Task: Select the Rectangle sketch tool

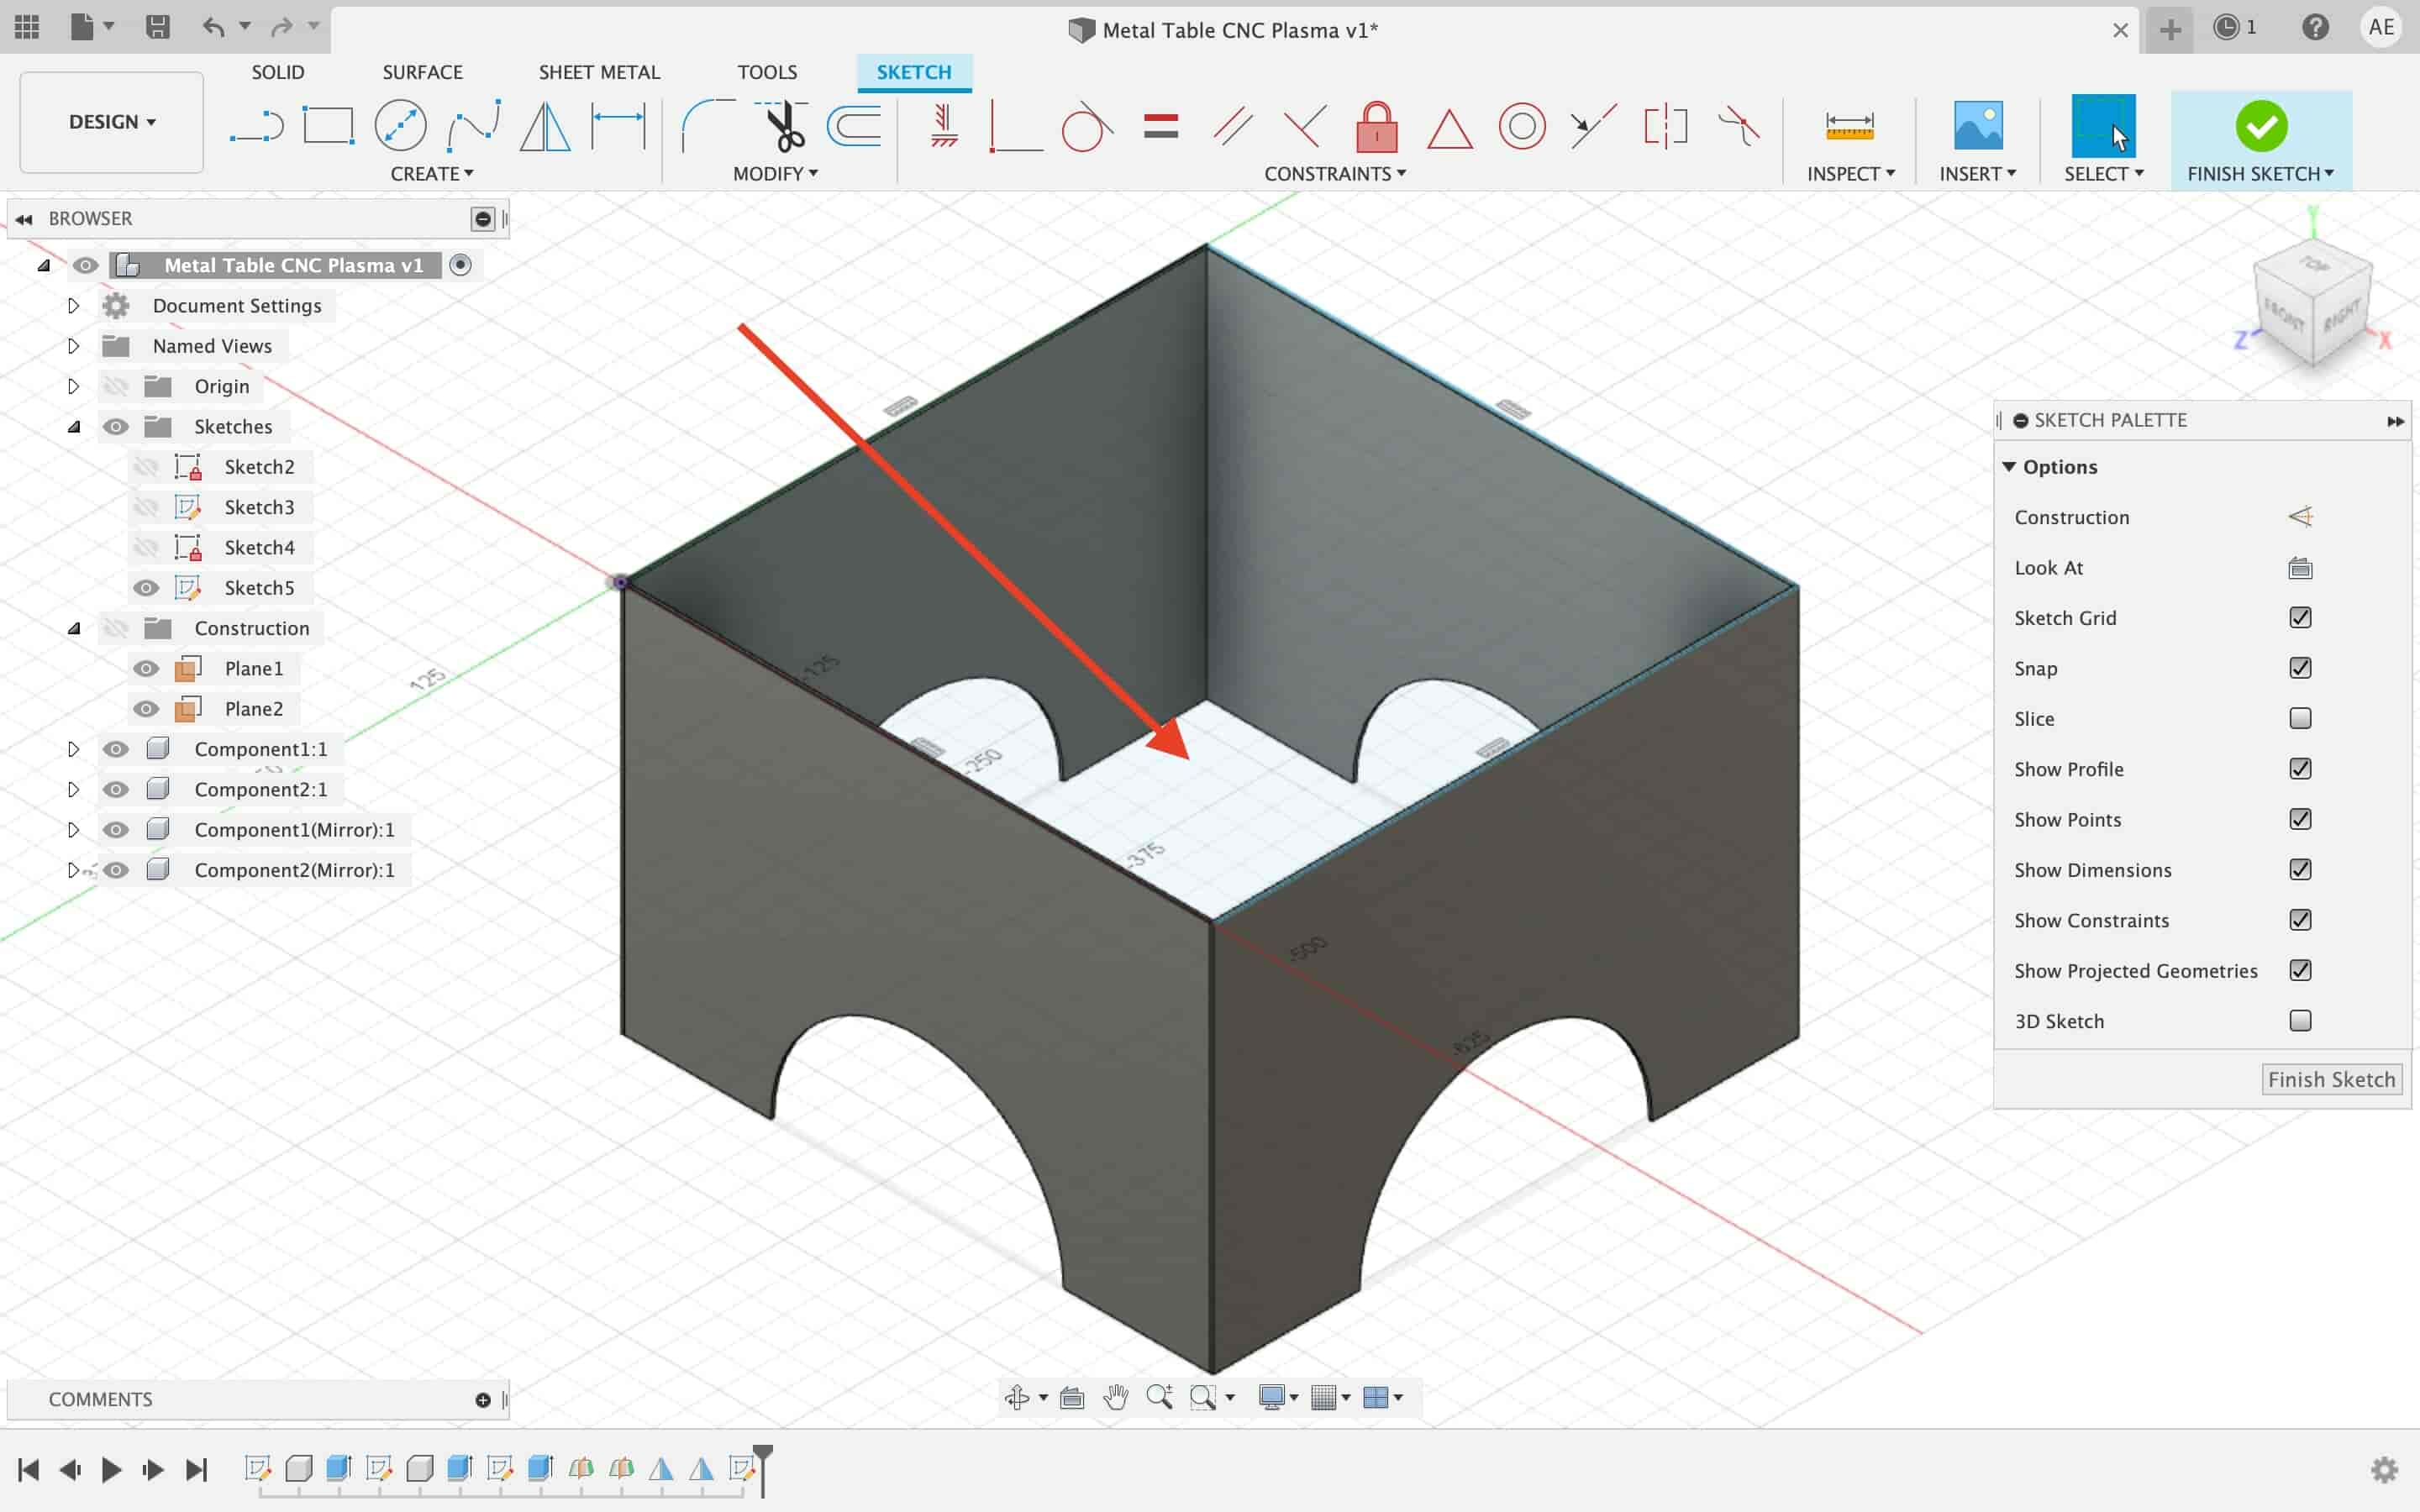Action: click(x=328, y=126)
